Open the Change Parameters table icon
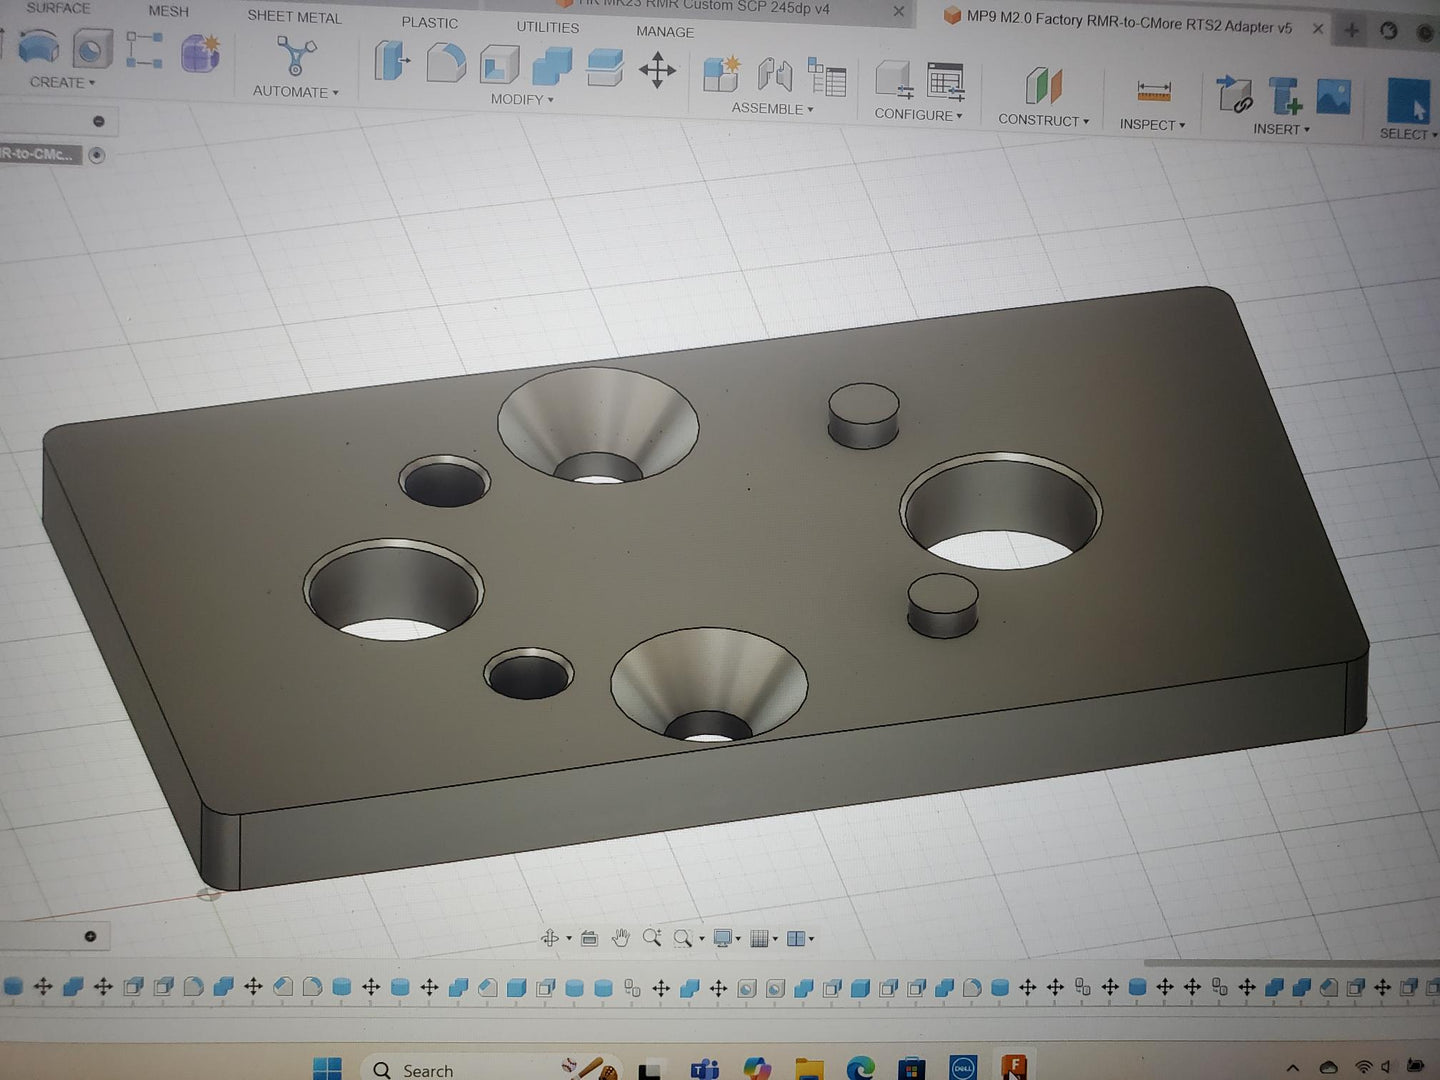Image resolution: width=1440 pixels, height=1080 pixels. (946, 82)
